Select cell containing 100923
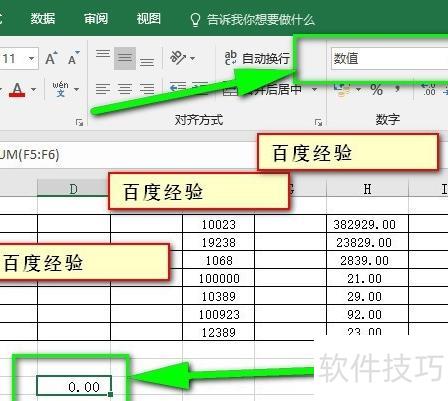Screen dimensions: 448x401 (219, 314)
